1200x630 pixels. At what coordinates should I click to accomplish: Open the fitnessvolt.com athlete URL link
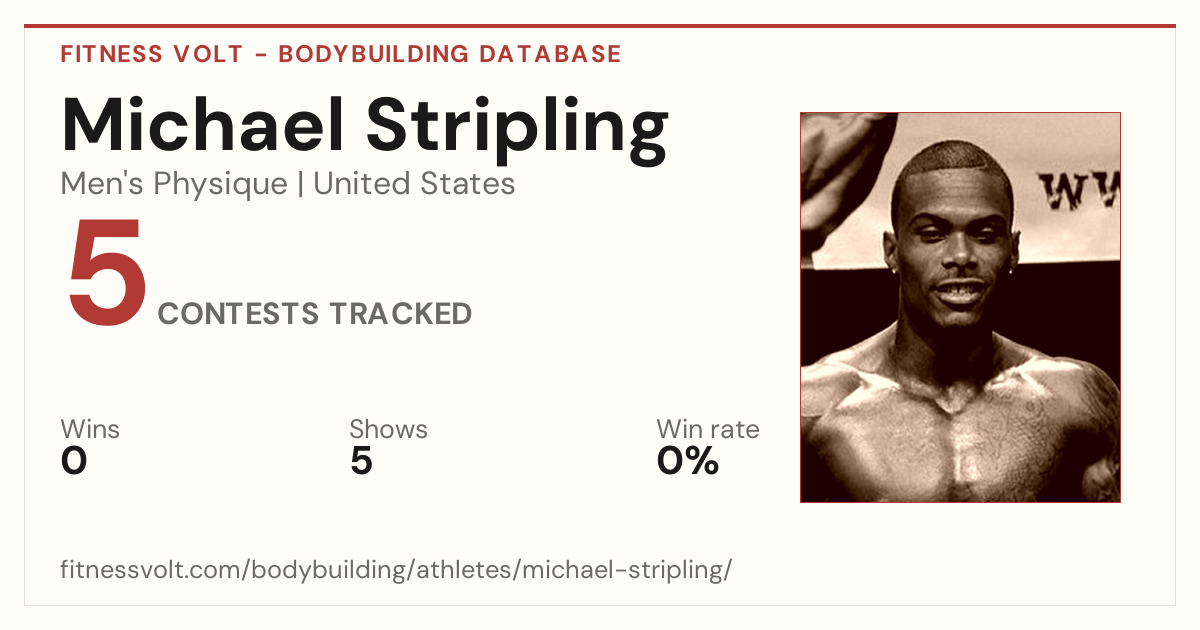[x=397, y=570]
